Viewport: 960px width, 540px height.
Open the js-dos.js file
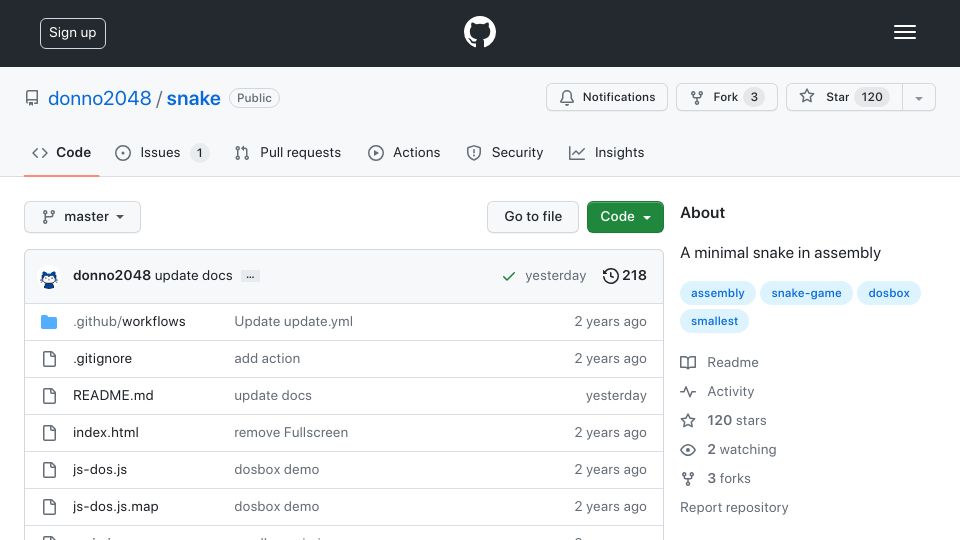click(100, 470)
